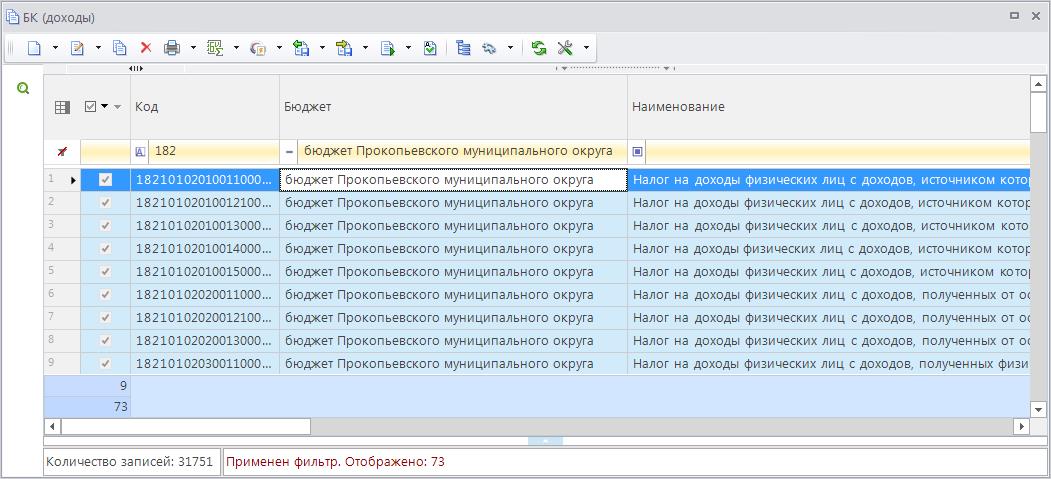This screenshot has width=1051, height=479.
Task: Click the vertical scrollbar up arrow
Action: click(x=1038, y=84)
